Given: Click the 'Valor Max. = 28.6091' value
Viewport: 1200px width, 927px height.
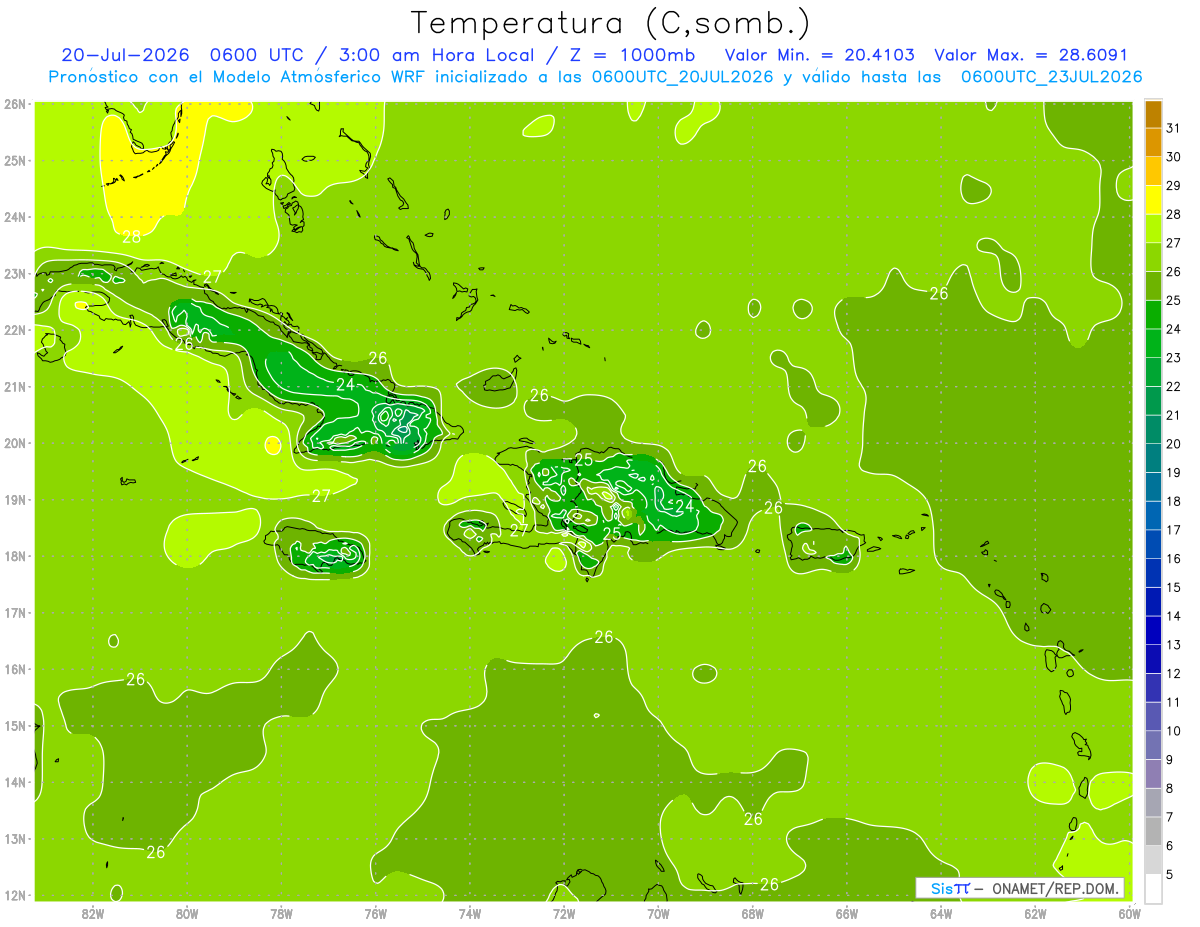Looking at the screenshot, I should 1031,55.
